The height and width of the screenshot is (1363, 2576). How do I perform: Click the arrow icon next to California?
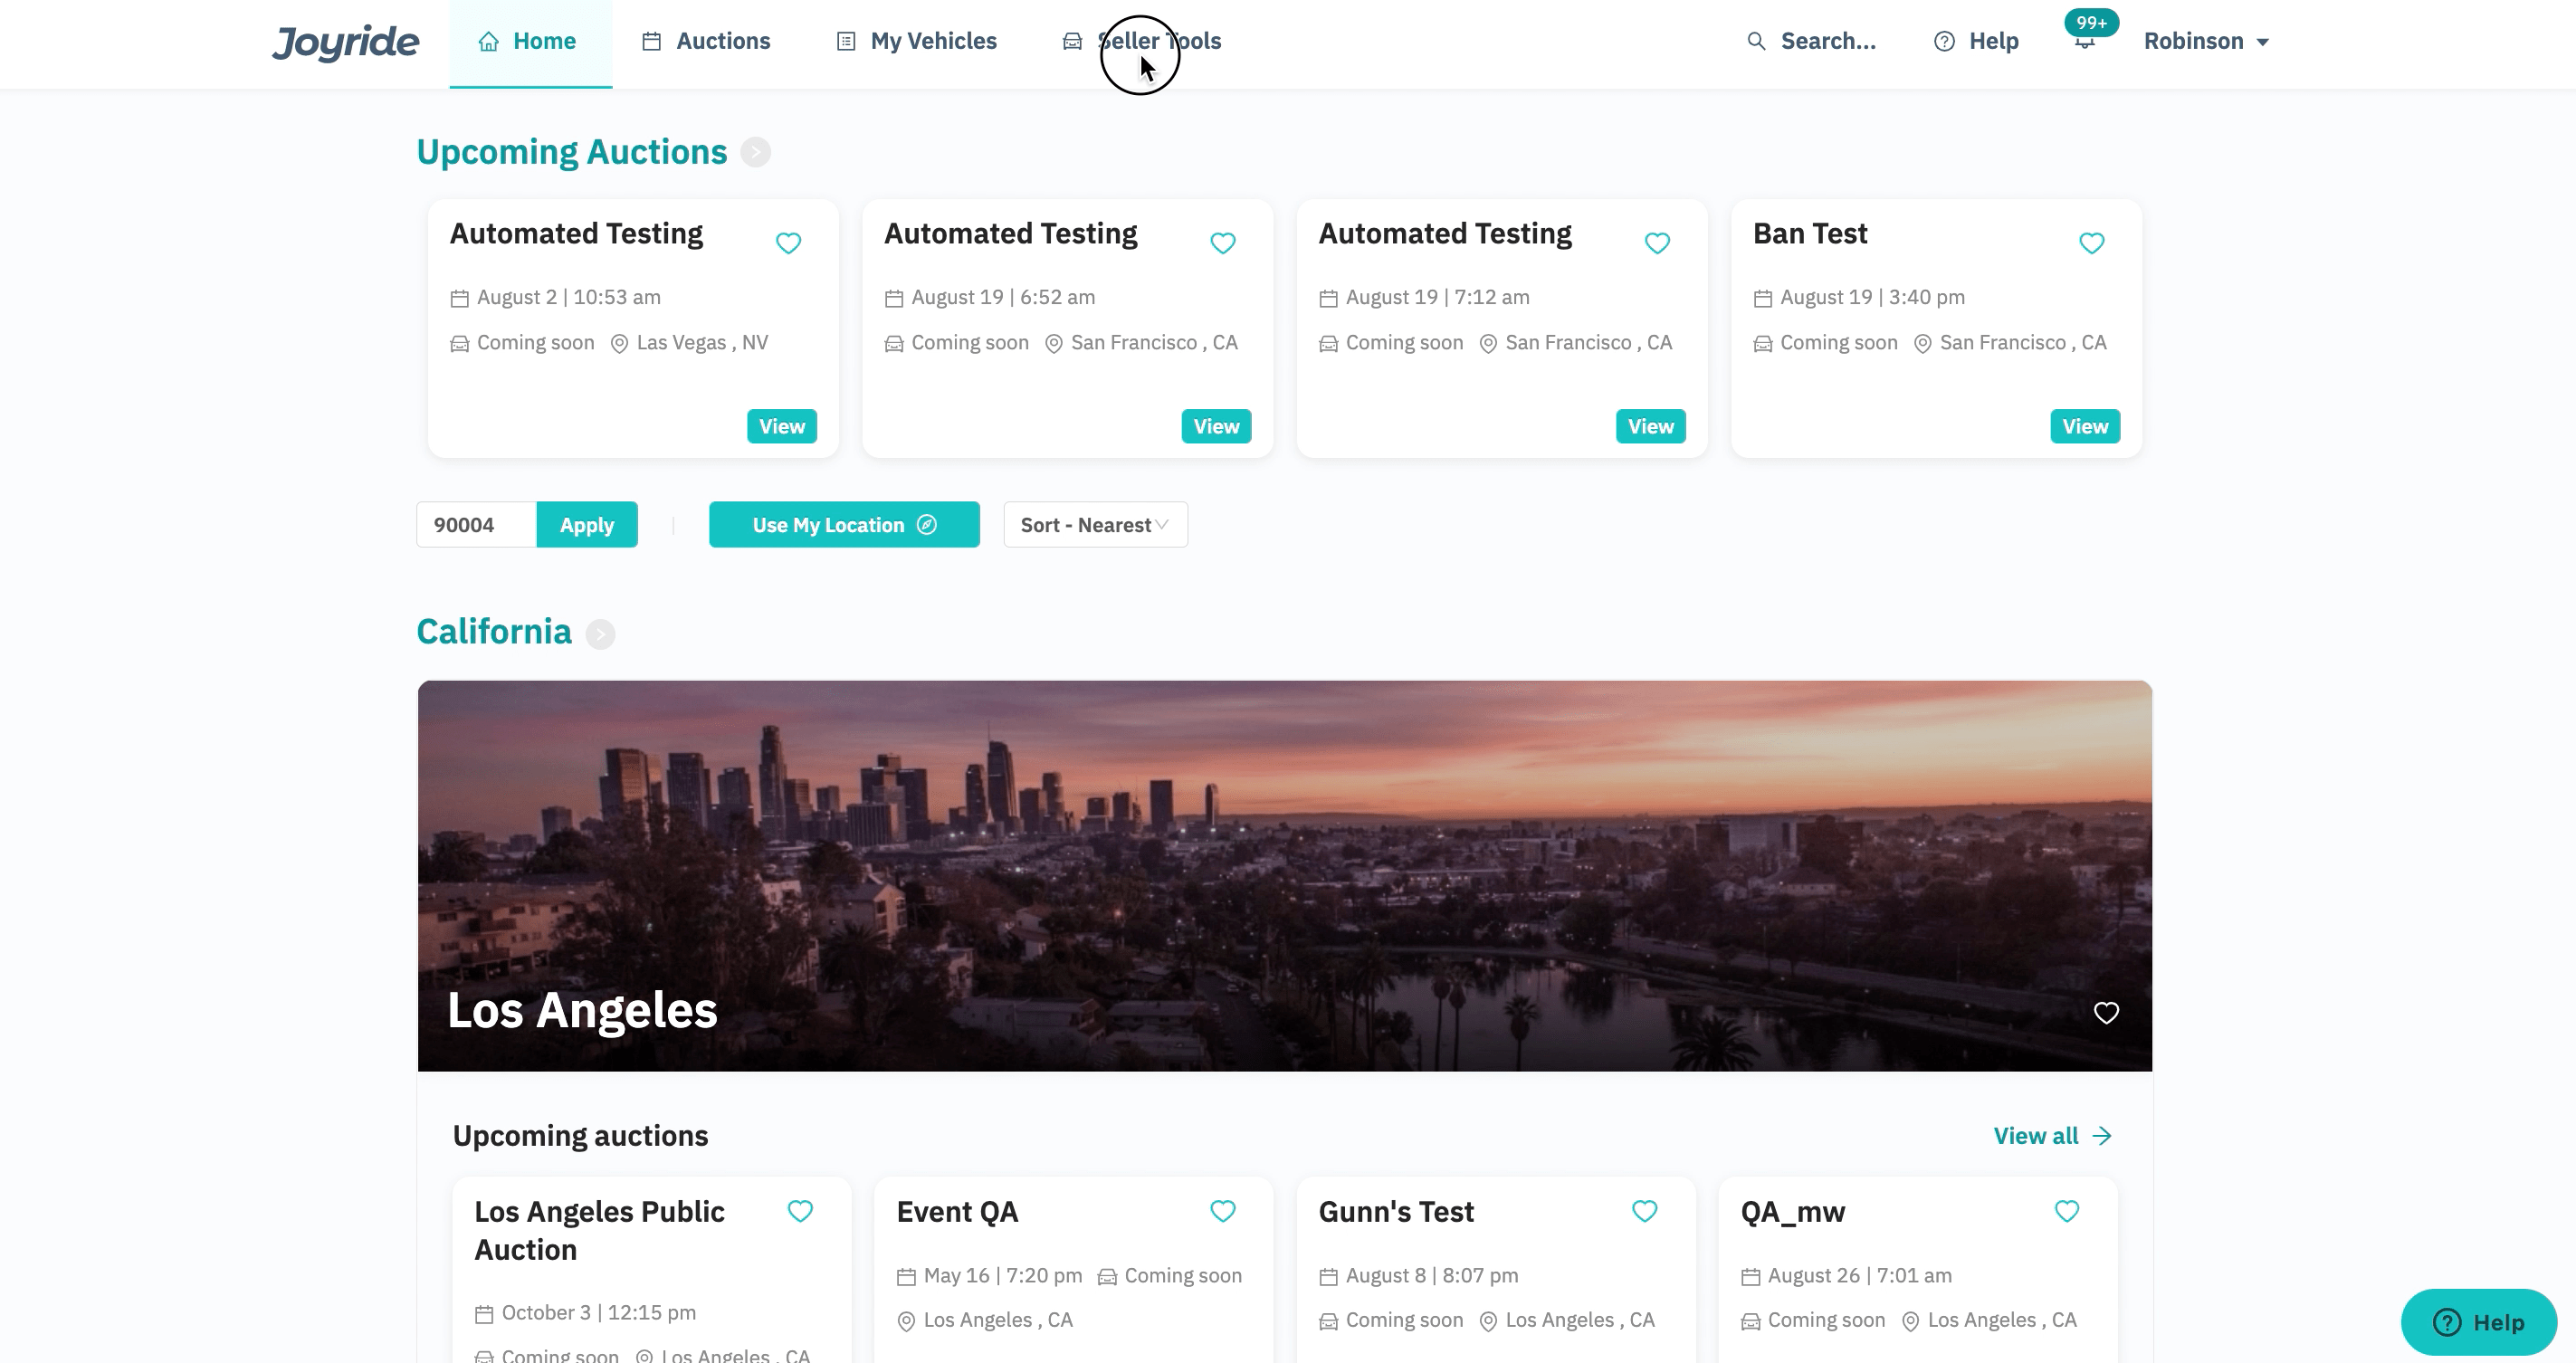600,634
